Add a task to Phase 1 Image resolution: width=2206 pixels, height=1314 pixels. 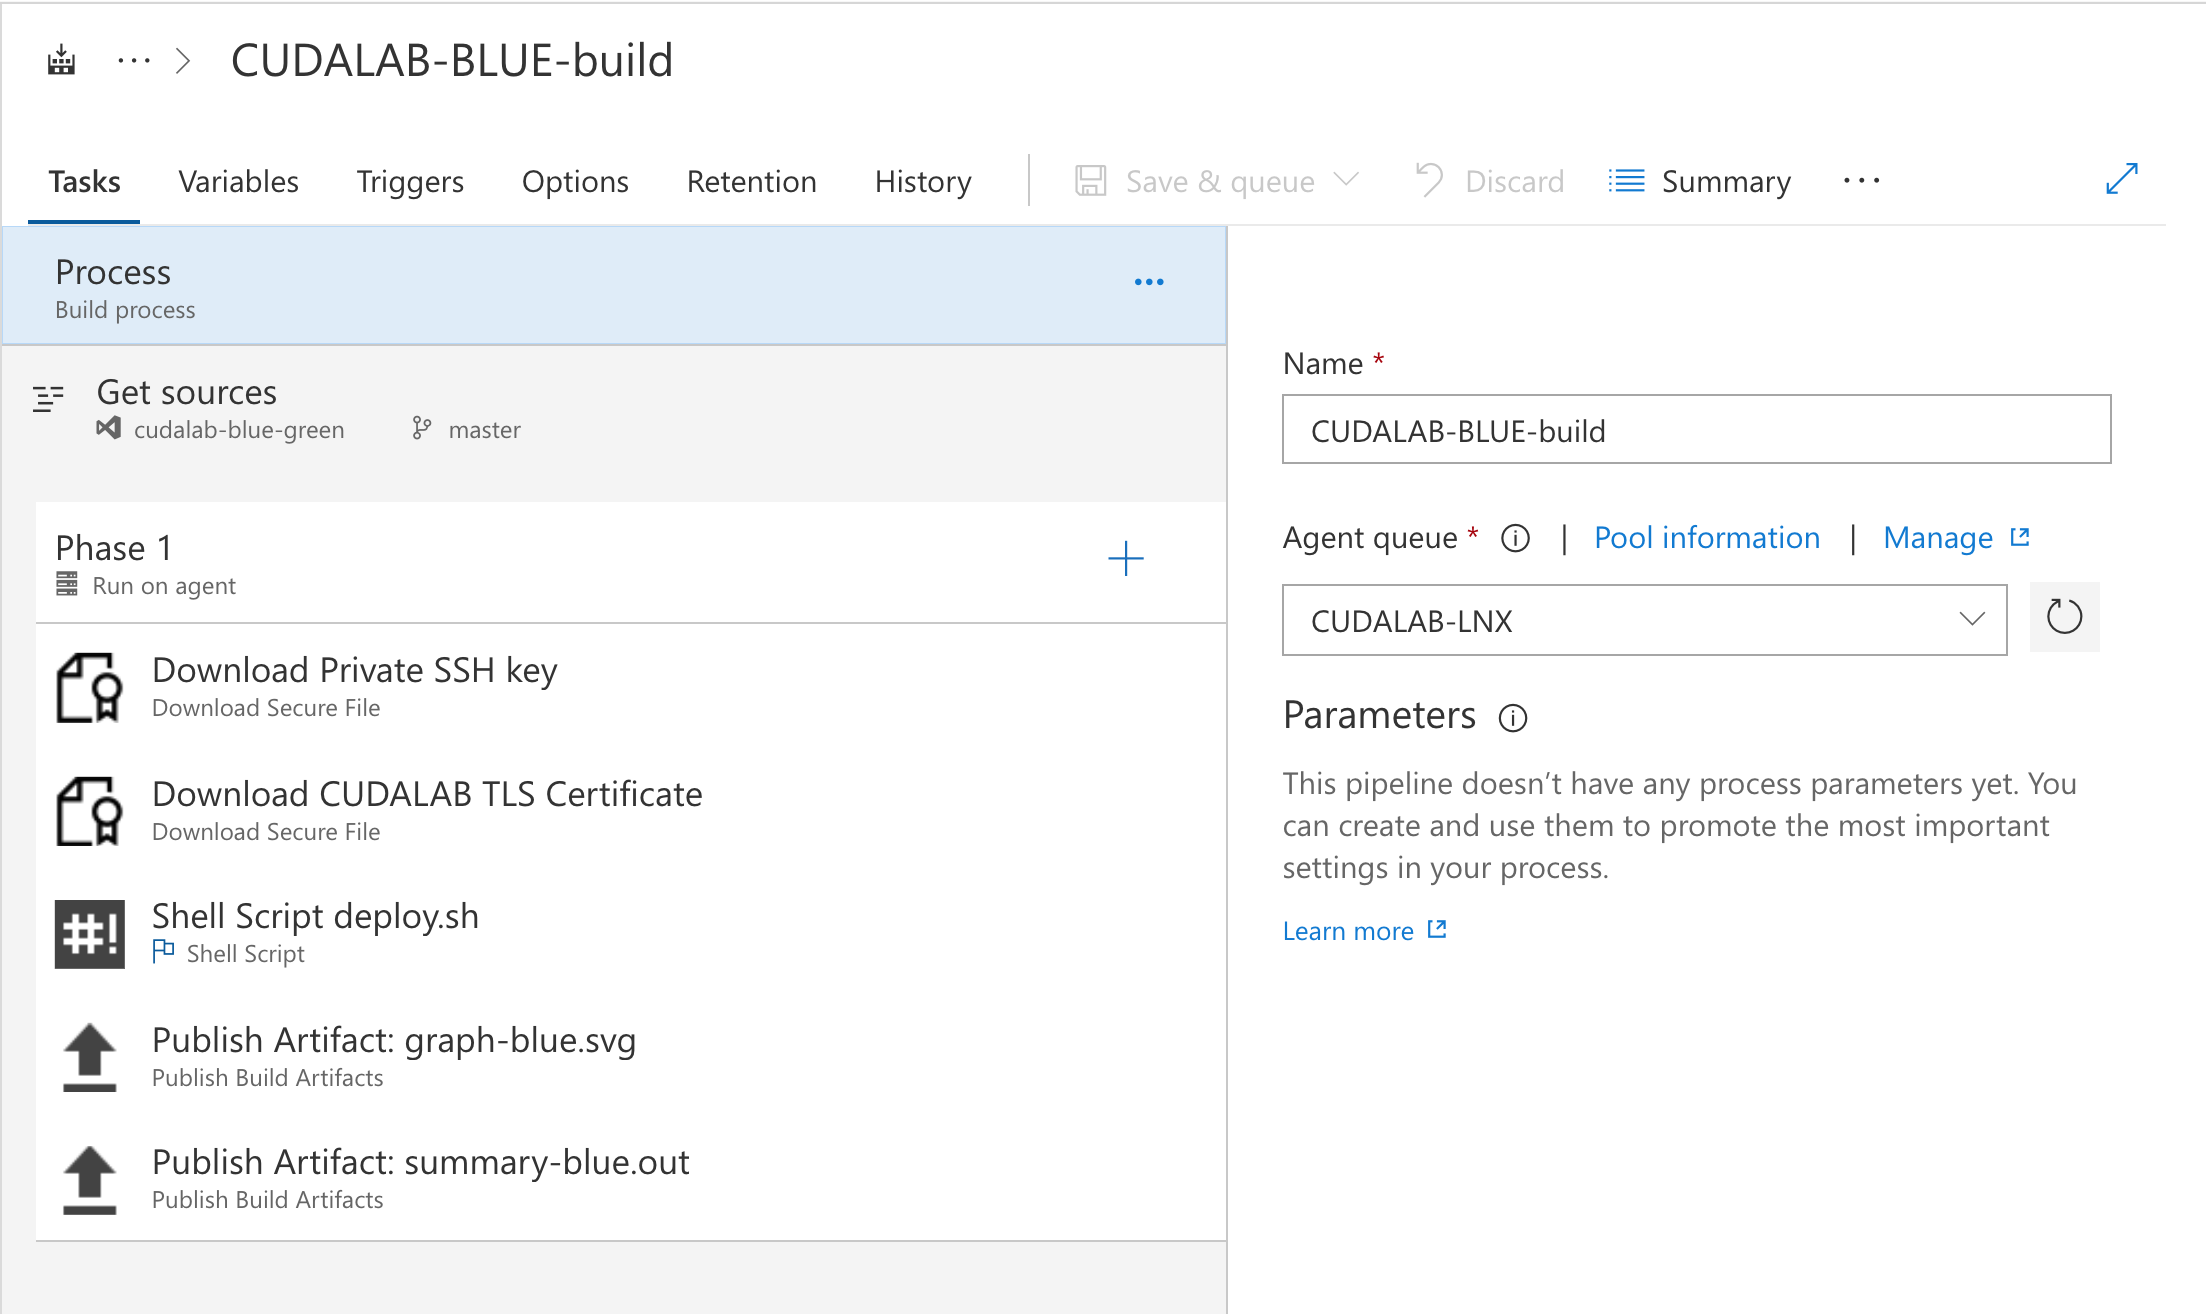[1125, 558]
